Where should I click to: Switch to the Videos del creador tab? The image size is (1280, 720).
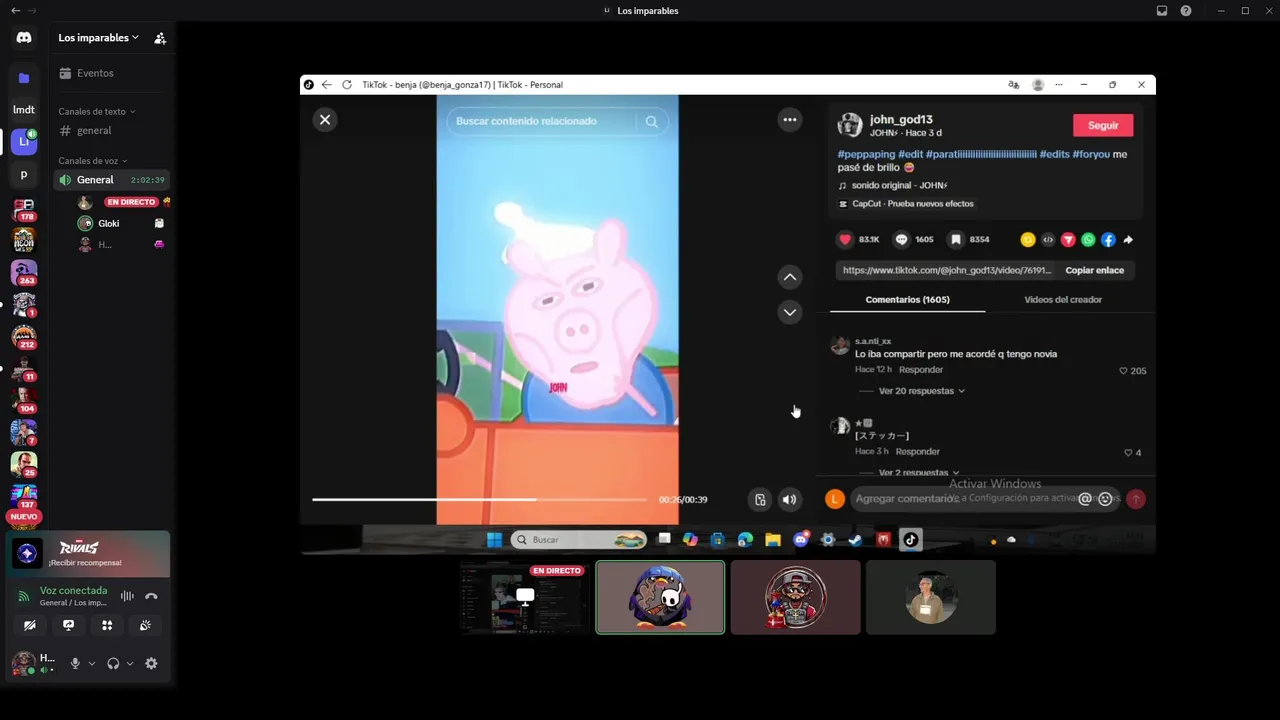pos(1063,300)
